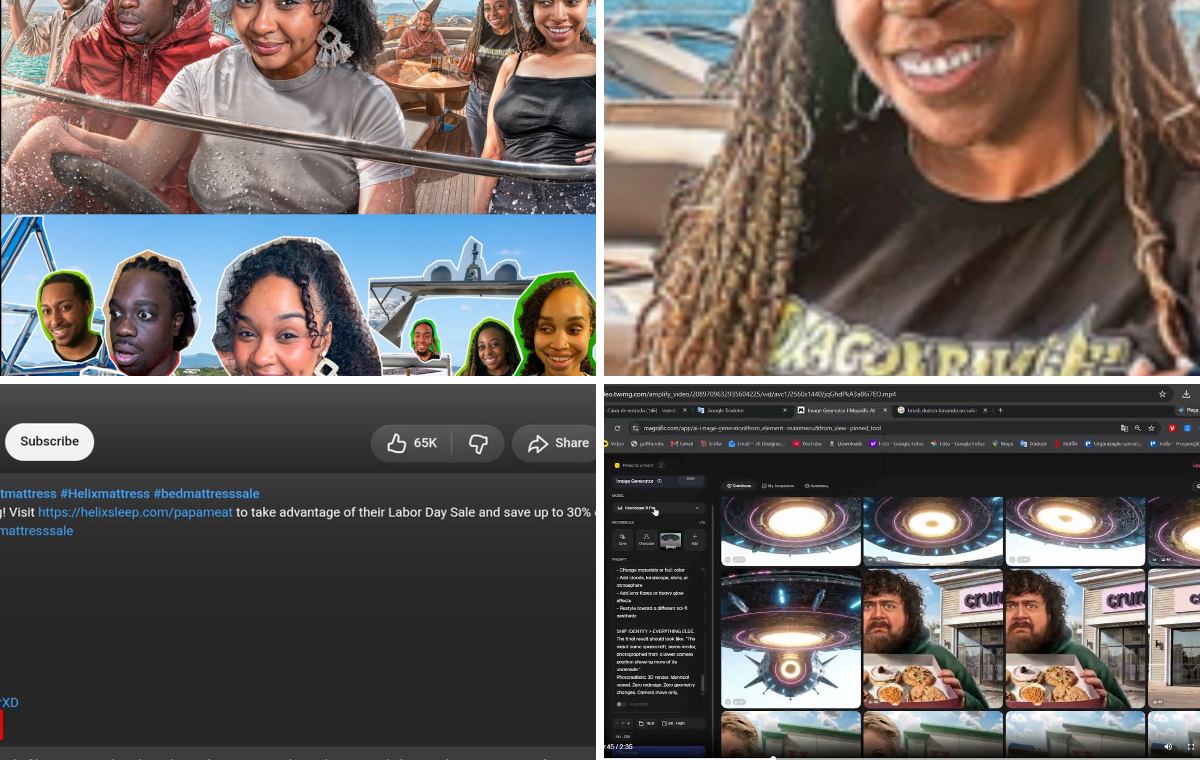Viewport: 1200px width, 760px height.
Task: Open the Gmail bookmark
Action: 681,443
